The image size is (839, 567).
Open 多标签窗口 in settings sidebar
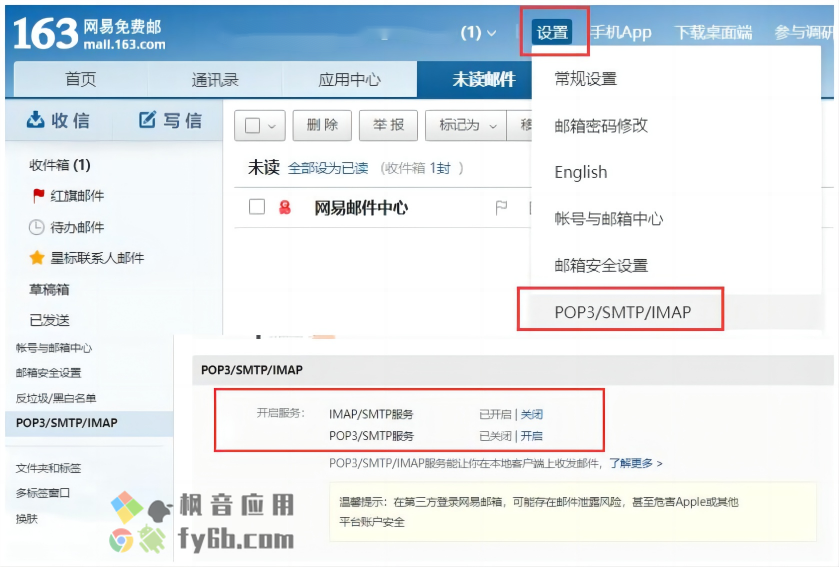click(42, 493)
